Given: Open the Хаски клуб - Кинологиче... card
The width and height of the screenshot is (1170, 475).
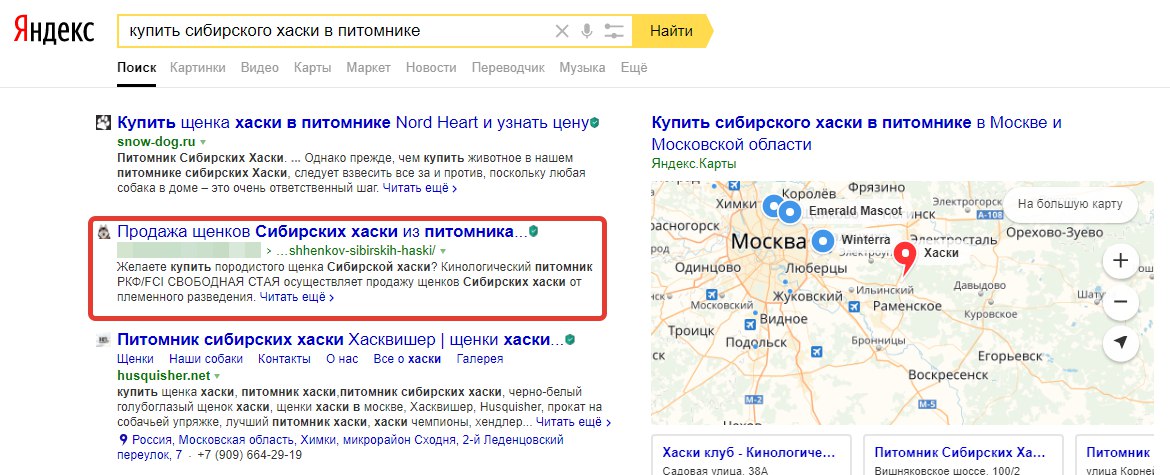Looking at the screenshot, I should (751, 454).
